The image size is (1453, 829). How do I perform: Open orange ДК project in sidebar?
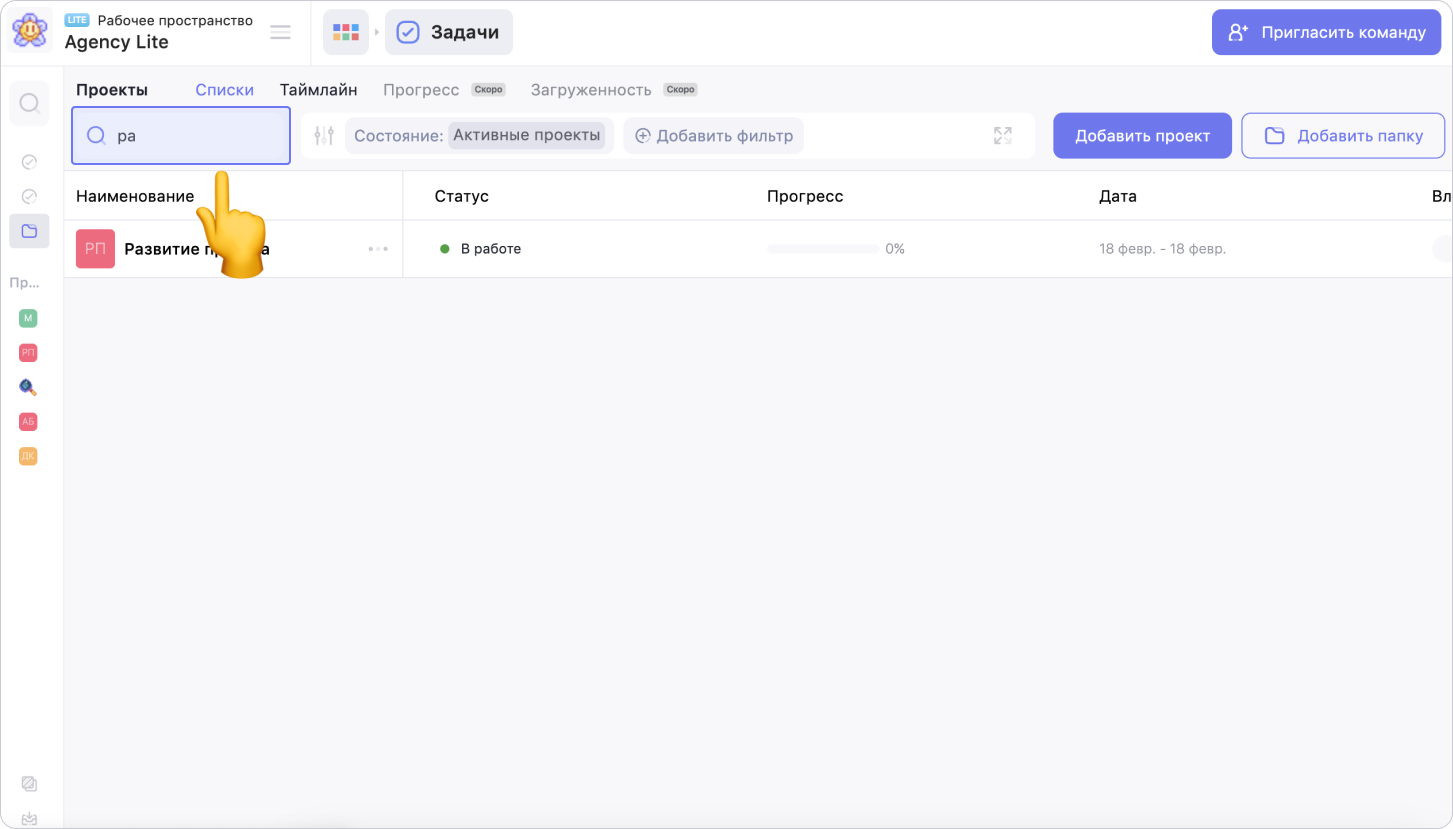(x=28, y=456)
